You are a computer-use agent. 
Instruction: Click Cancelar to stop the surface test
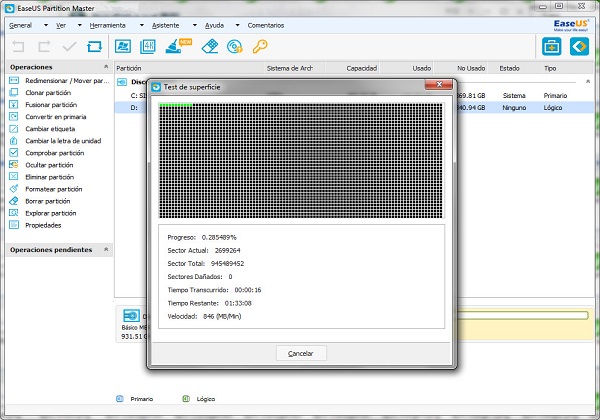click(301, 353)
